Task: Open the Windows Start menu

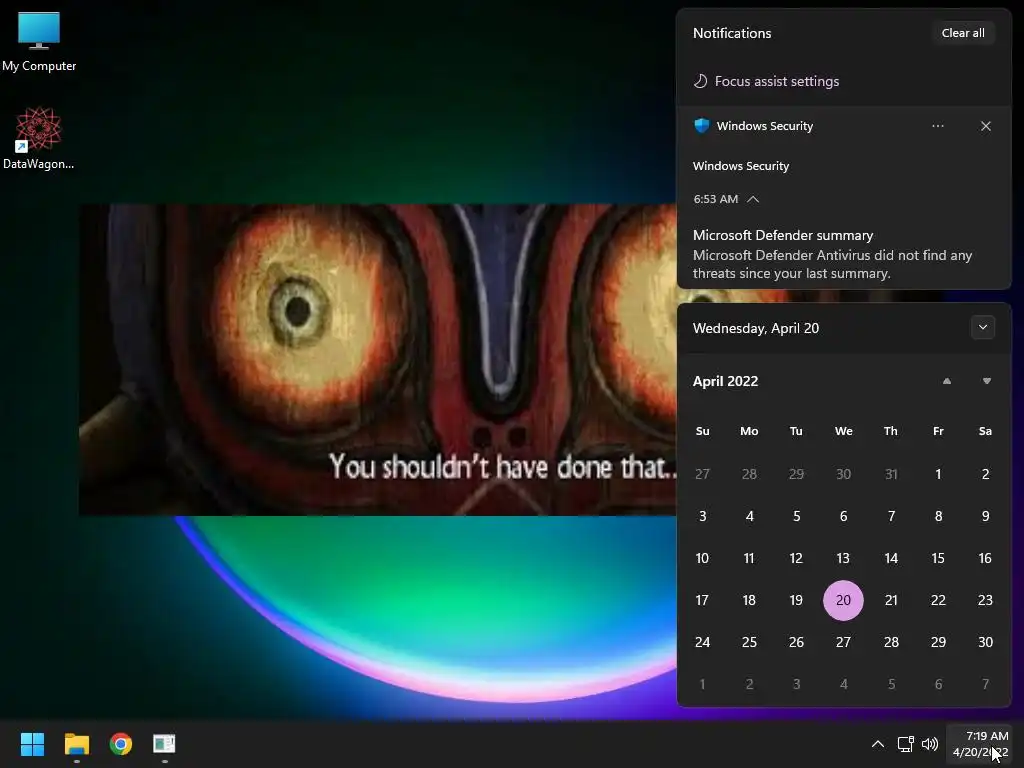Action: [32, 744]
